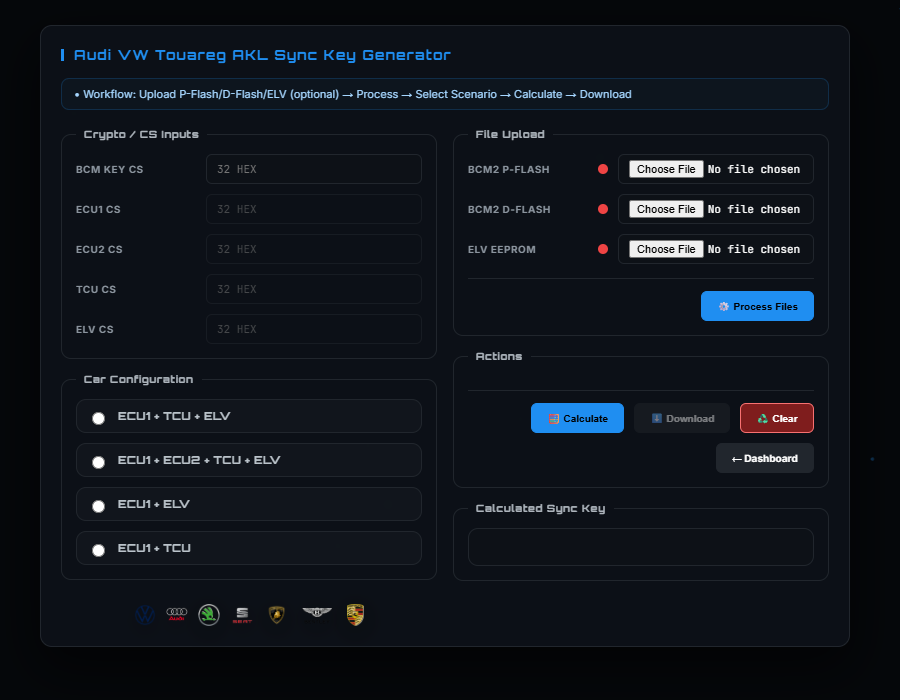Image resolution: width=900 pixels, height=700 pixels.
Task: Click the BCM KEY CS hex input field
Action: [313, 169]
